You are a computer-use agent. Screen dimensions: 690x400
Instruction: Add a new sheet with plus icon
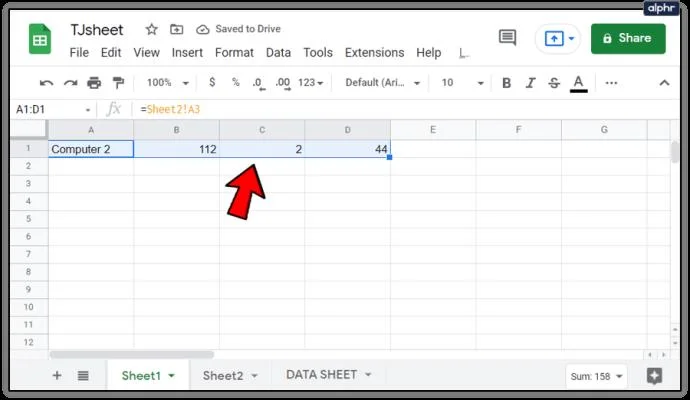57,375
